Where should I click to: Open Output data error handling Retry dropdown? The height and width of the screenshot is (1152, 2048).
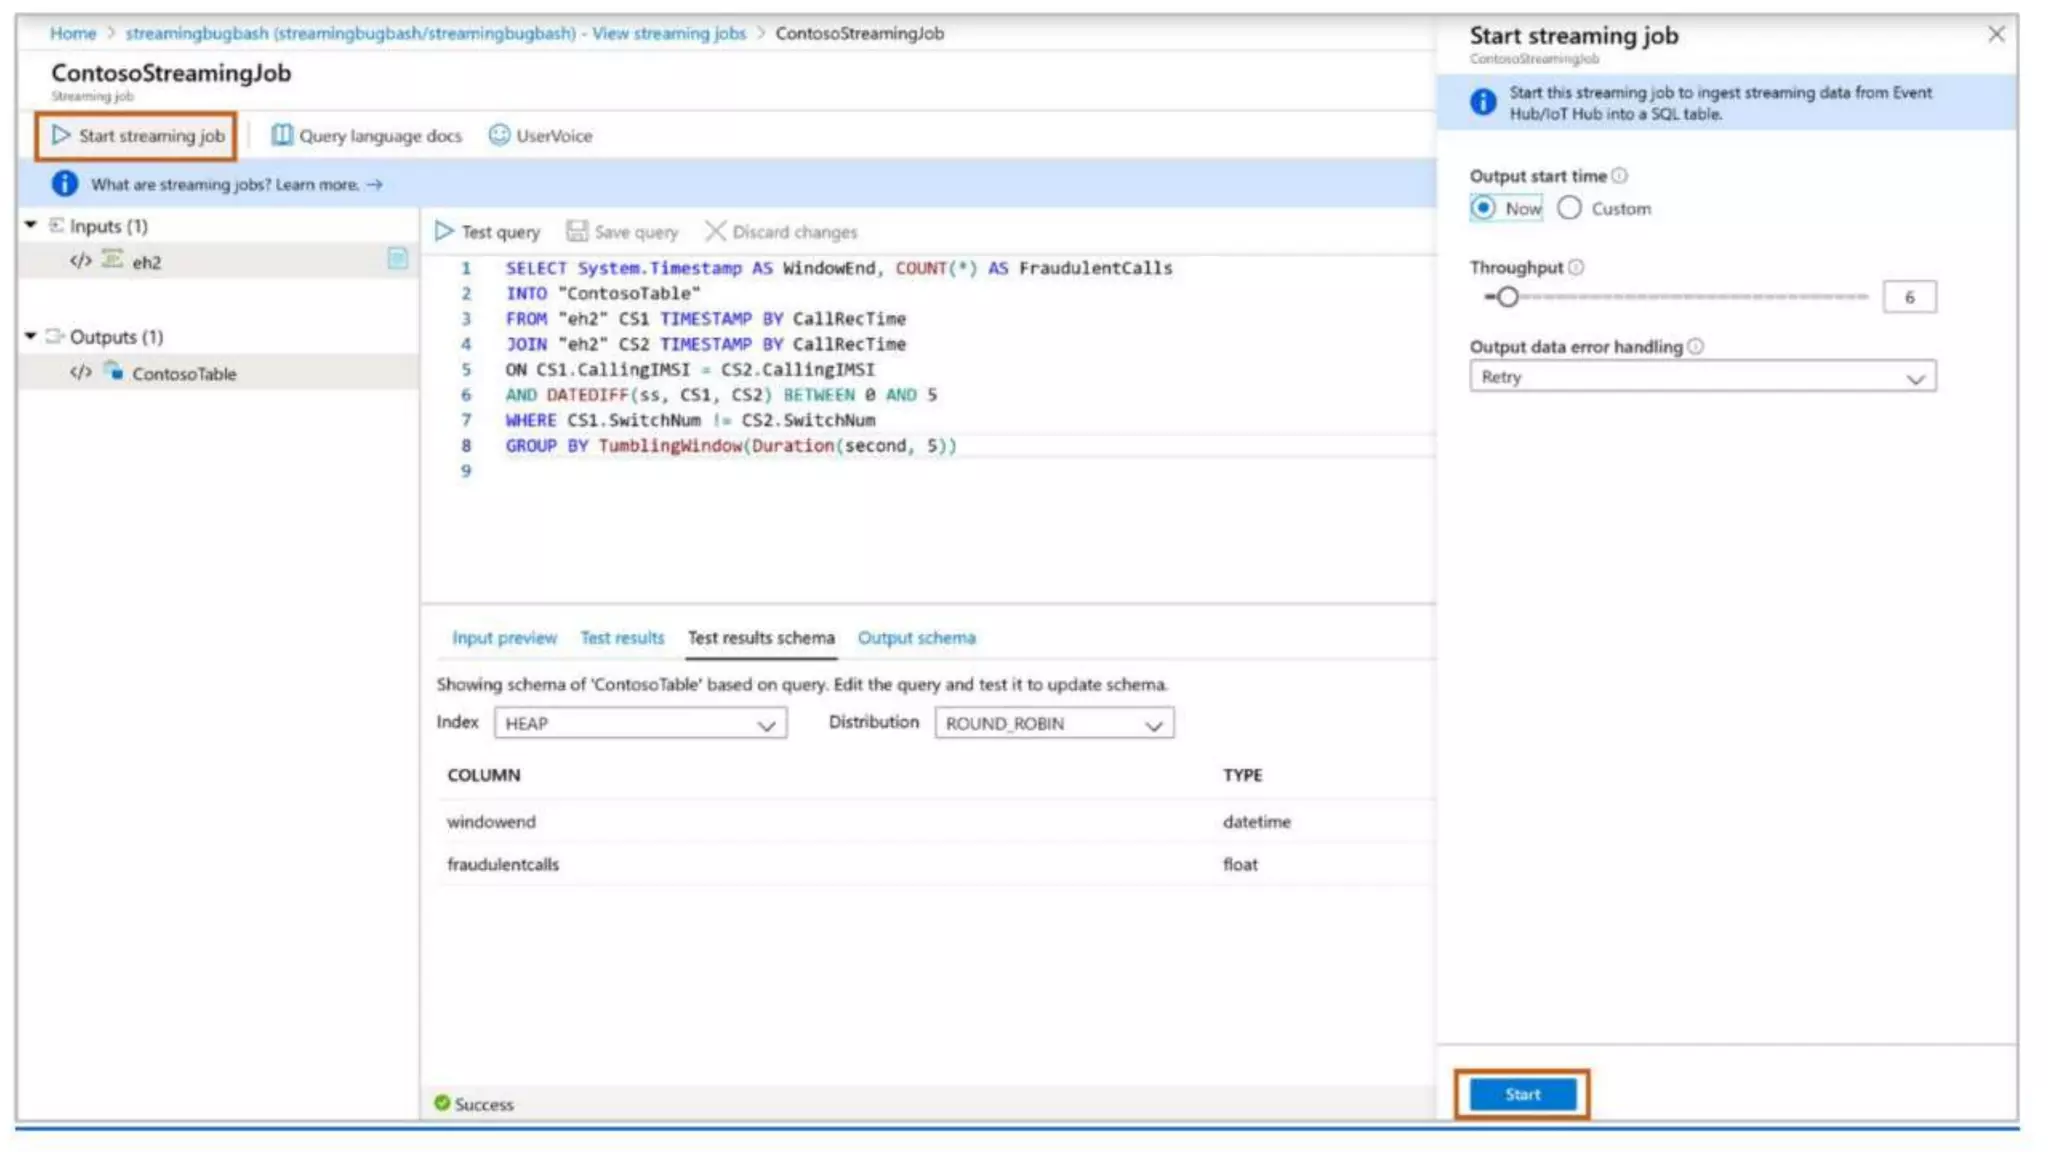[x=1702, y=377]
